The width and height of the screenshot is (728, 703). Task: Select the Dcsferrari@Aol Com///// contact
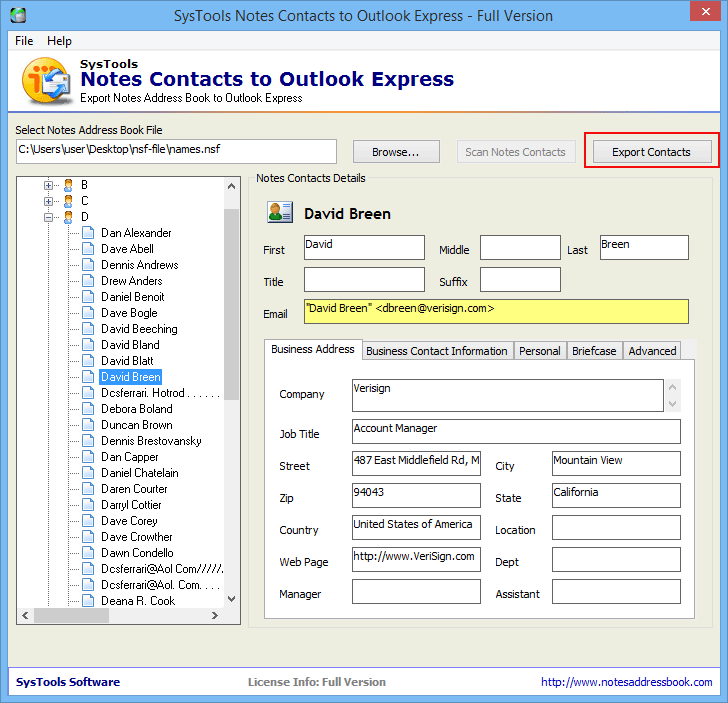[162, 569]
